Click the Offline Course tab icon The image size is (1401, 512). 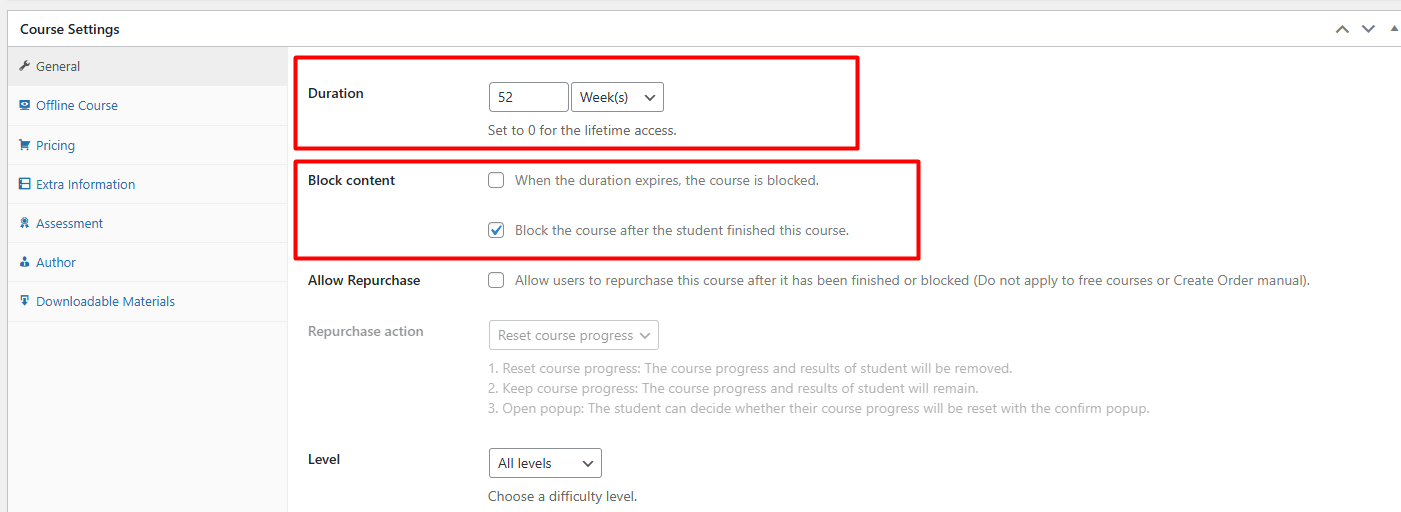(x=25, y=105)
